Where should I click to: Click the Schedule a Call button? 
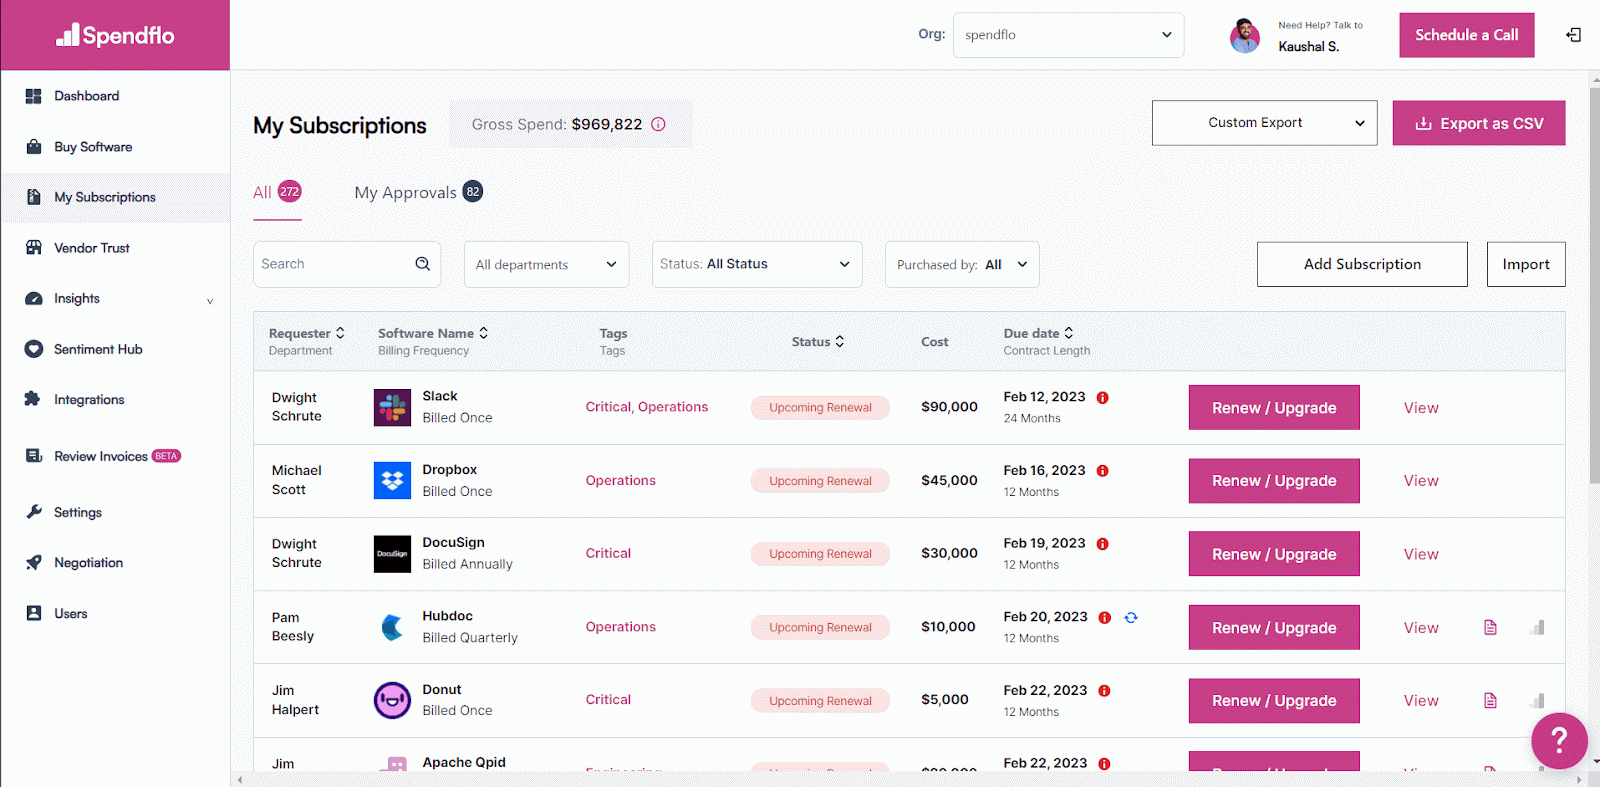(1466, 35)
